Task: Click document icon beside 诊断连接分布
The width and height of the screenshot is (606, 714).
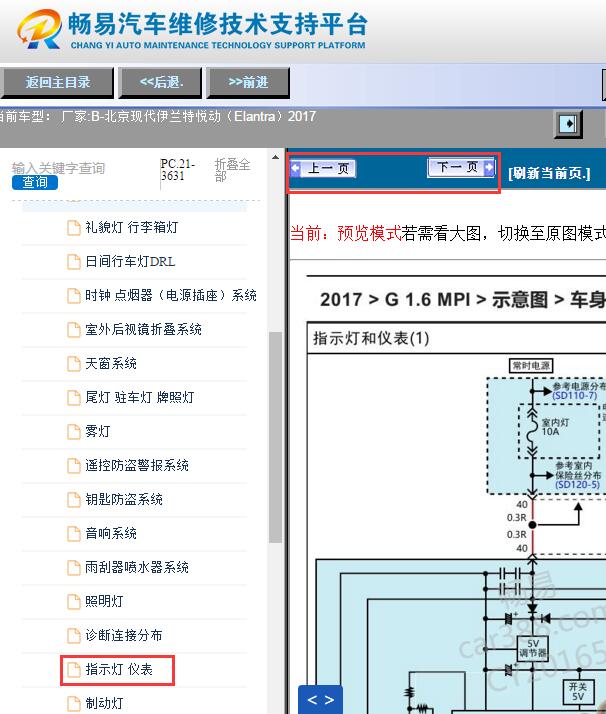Action: click(74, 636)
